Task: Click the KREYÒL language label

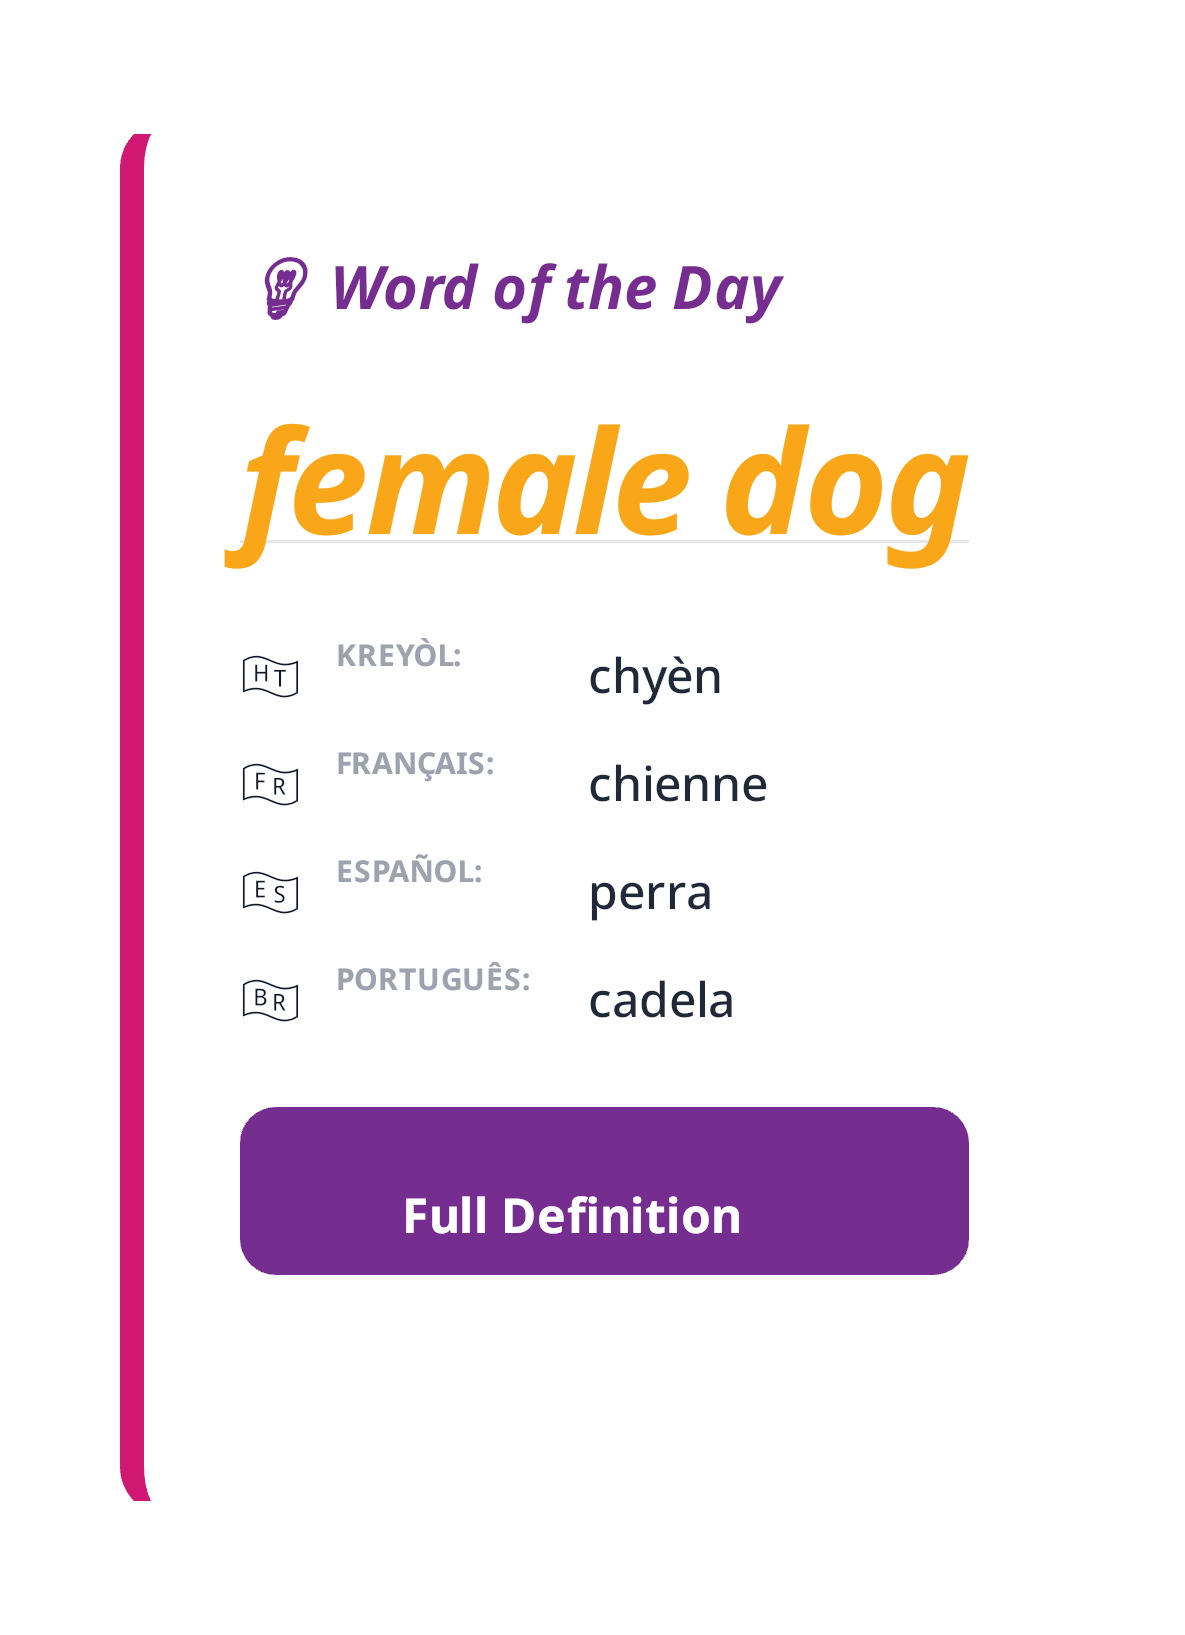Action: tap(400, 656)
